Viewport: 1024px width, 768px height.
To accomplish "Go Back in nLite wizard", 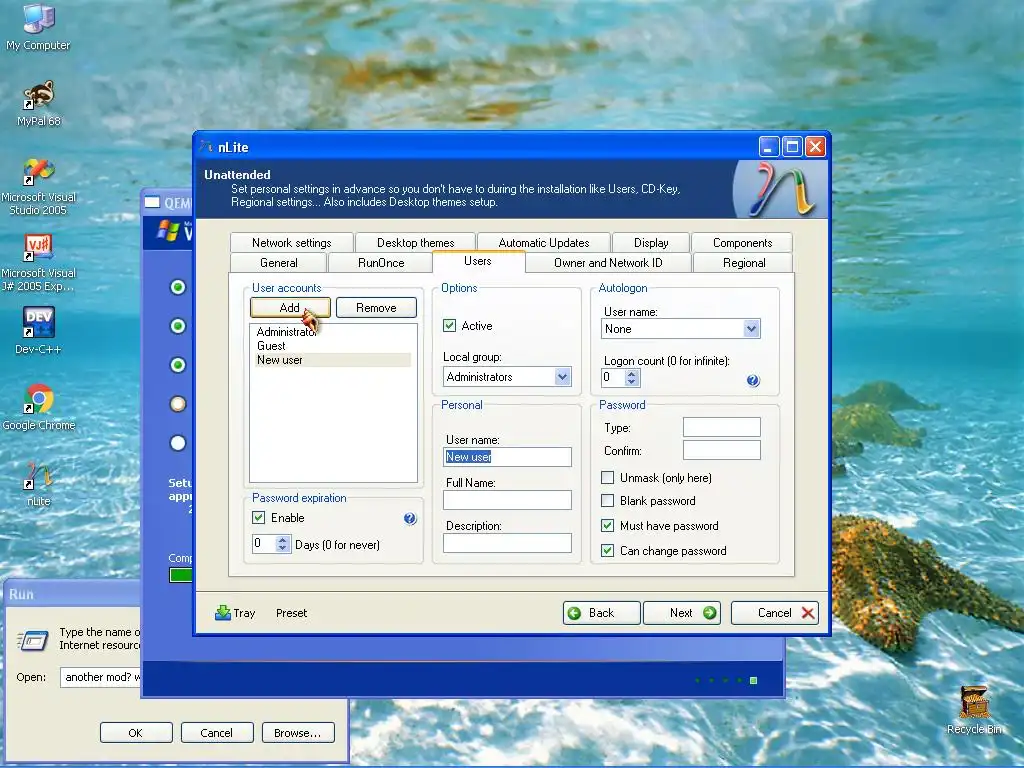I will 601,613.
